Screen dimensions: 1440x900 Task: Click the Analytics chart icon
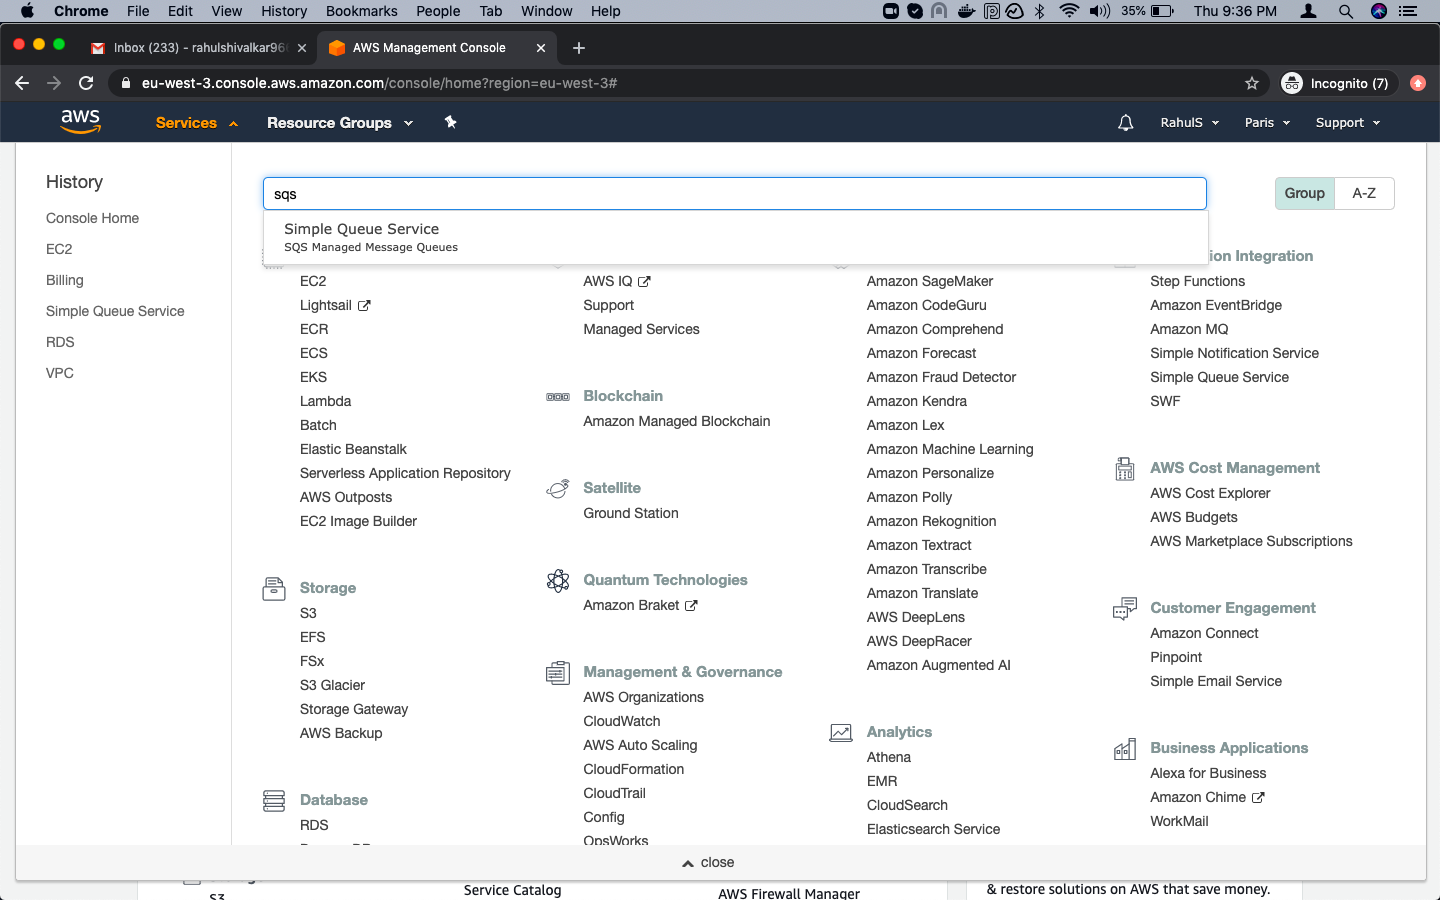point(841,733)
